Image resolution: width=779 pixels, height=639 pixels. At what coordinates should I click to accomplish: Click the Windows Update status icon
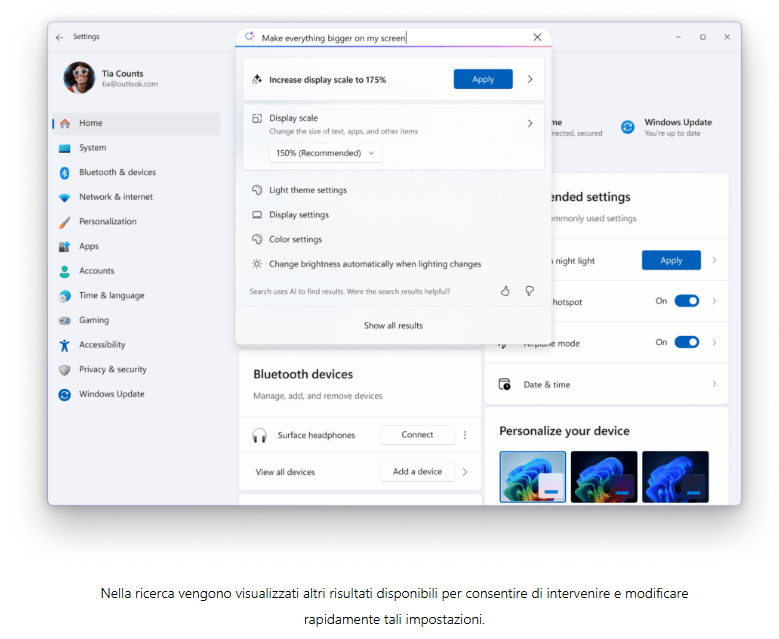pyautogui.click(x=628, y=127)
